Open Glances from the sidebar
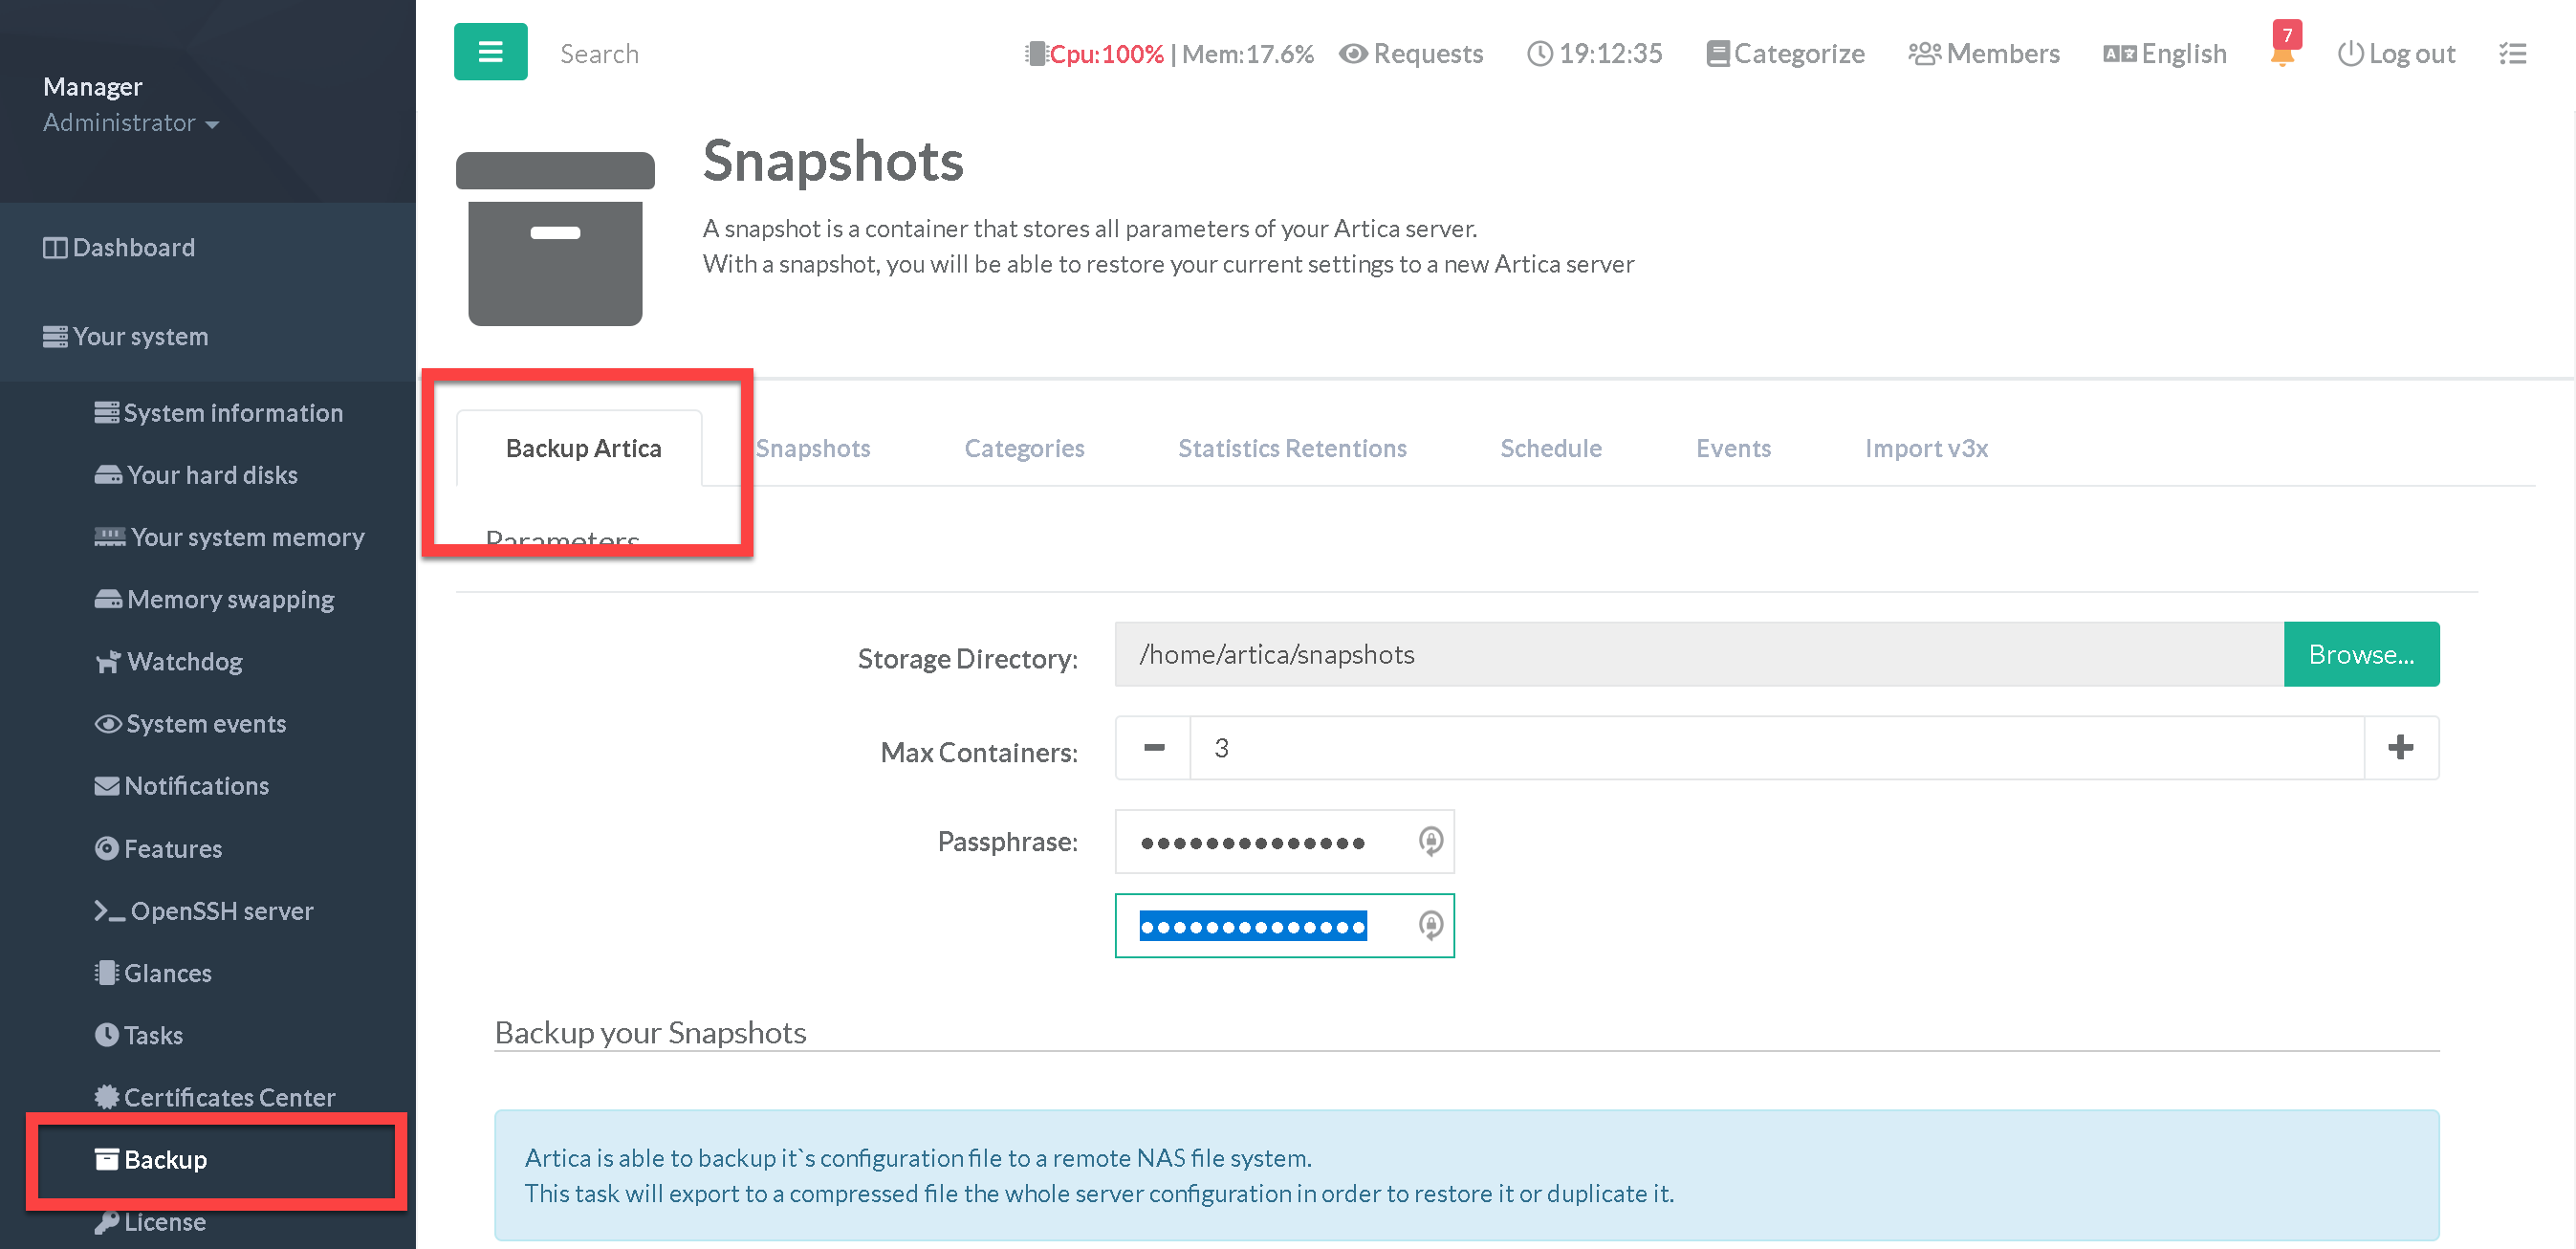Viewport: 2576px width, 1249px height. coord(167,972)
